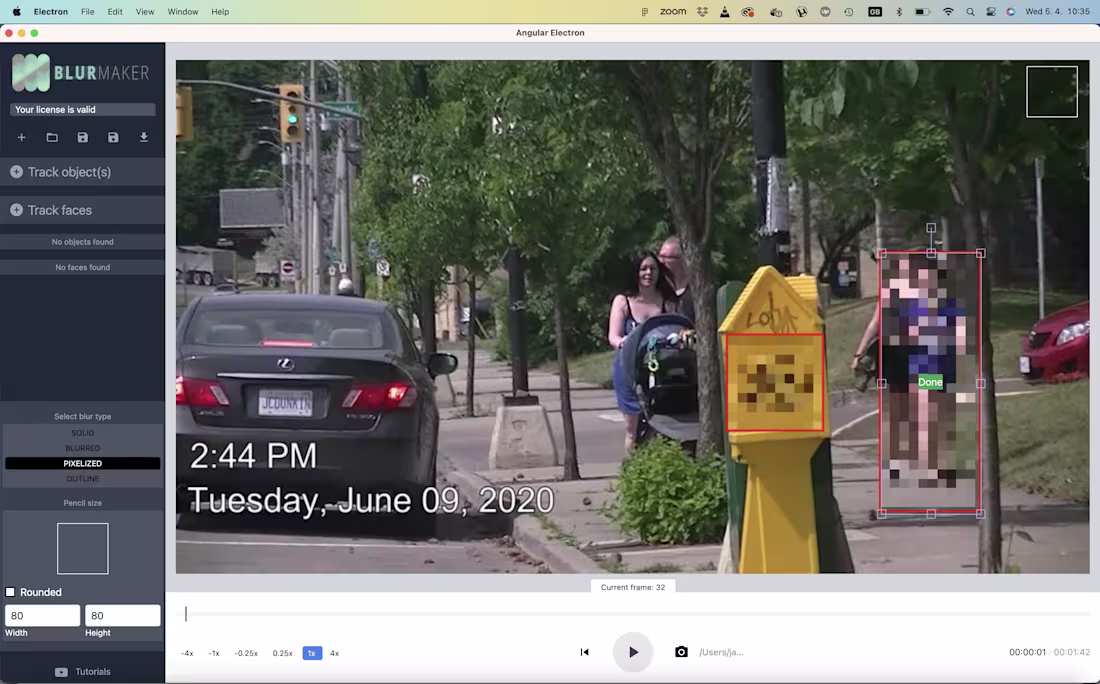Image resolution: width=1100 pixels, height=684 pixels.
Task: Open Spotlight search magnifier
Action: [970, 11]
